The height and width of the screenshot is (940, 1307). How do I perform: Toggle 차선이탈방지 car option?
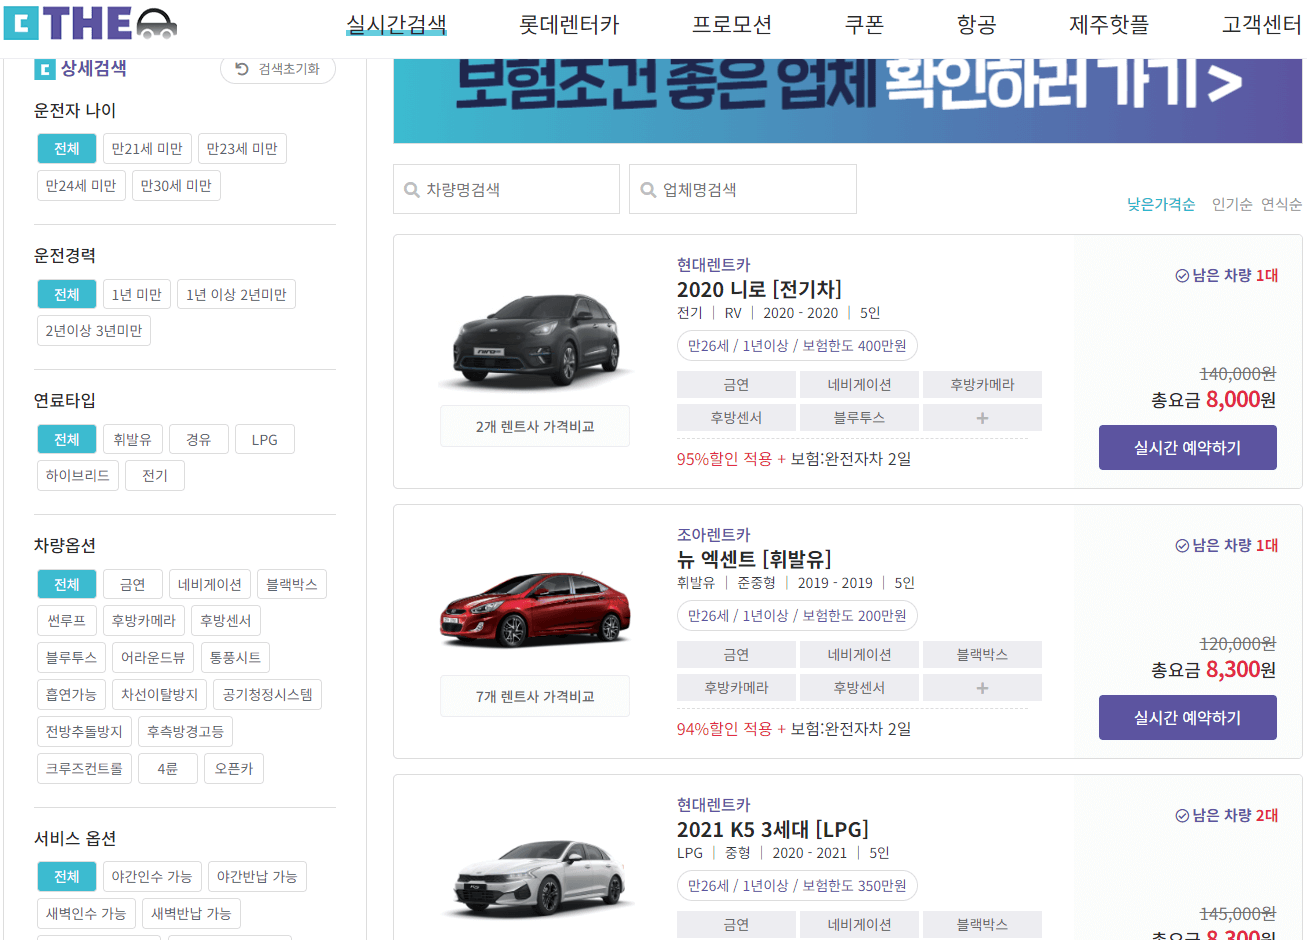click(160, 695)
